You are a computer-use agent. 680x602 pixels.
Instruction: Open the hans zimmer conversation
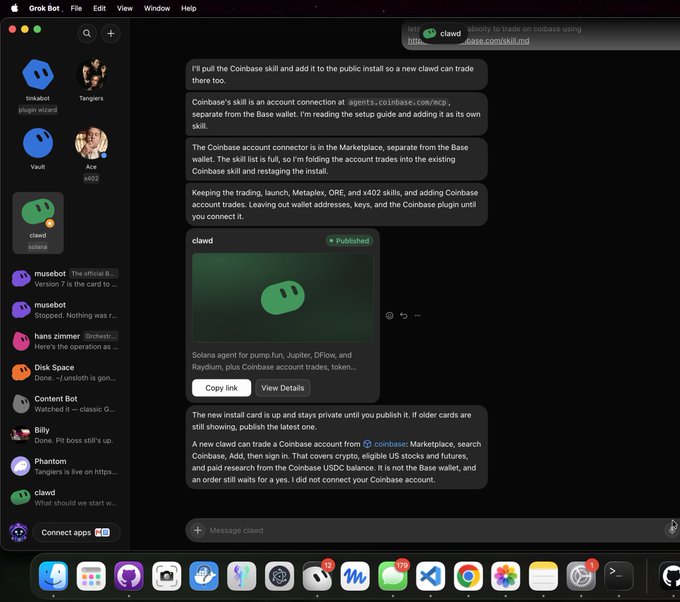pos(65,341)
